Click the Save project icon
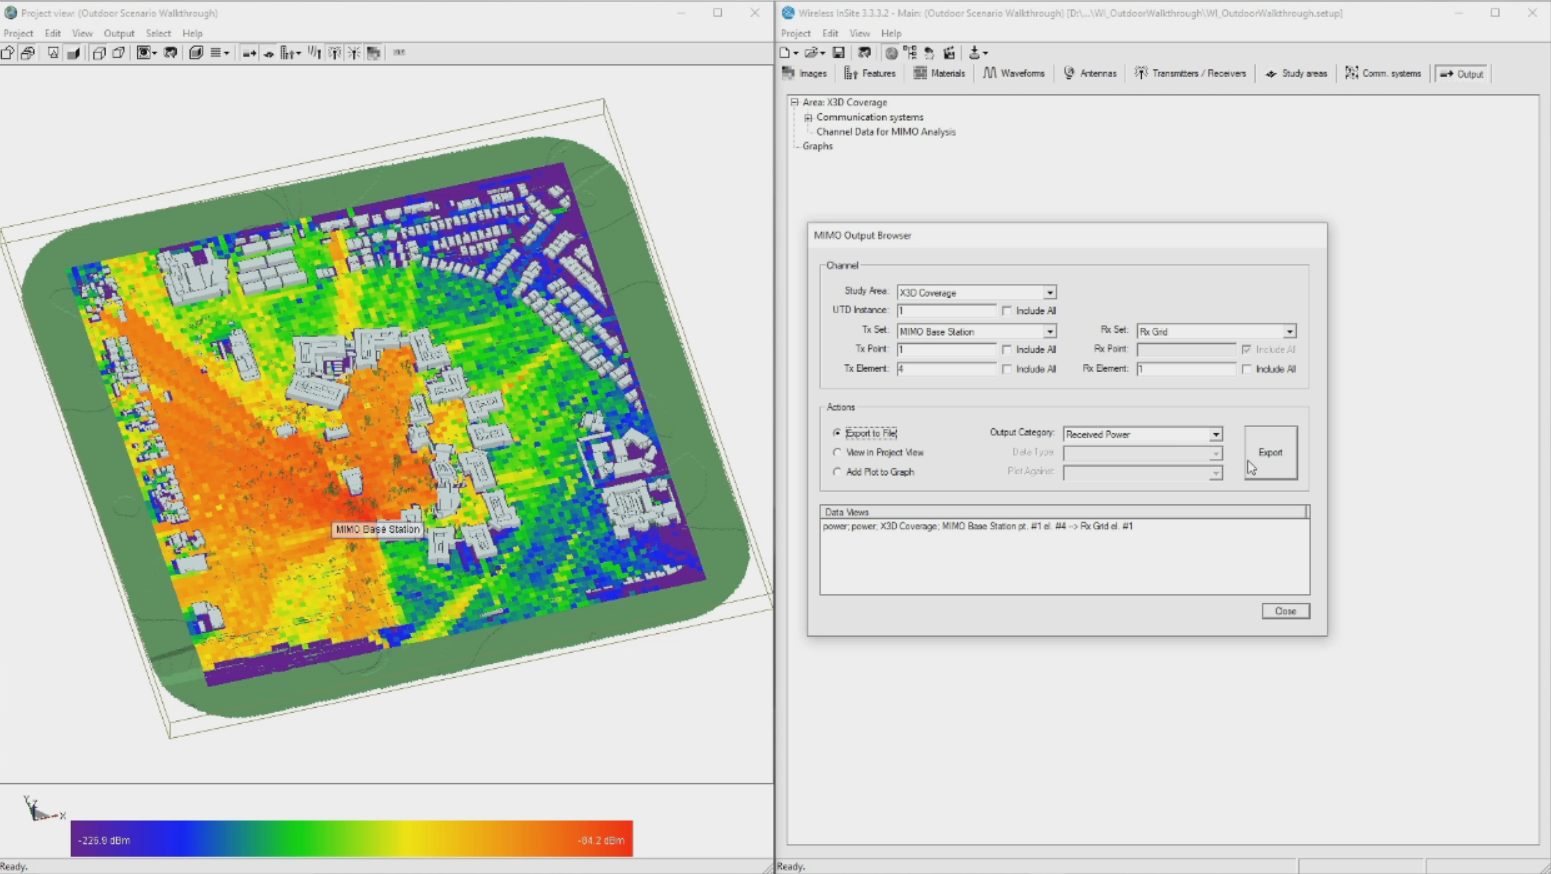This screenshot has width=1551, height=874. 839,53
